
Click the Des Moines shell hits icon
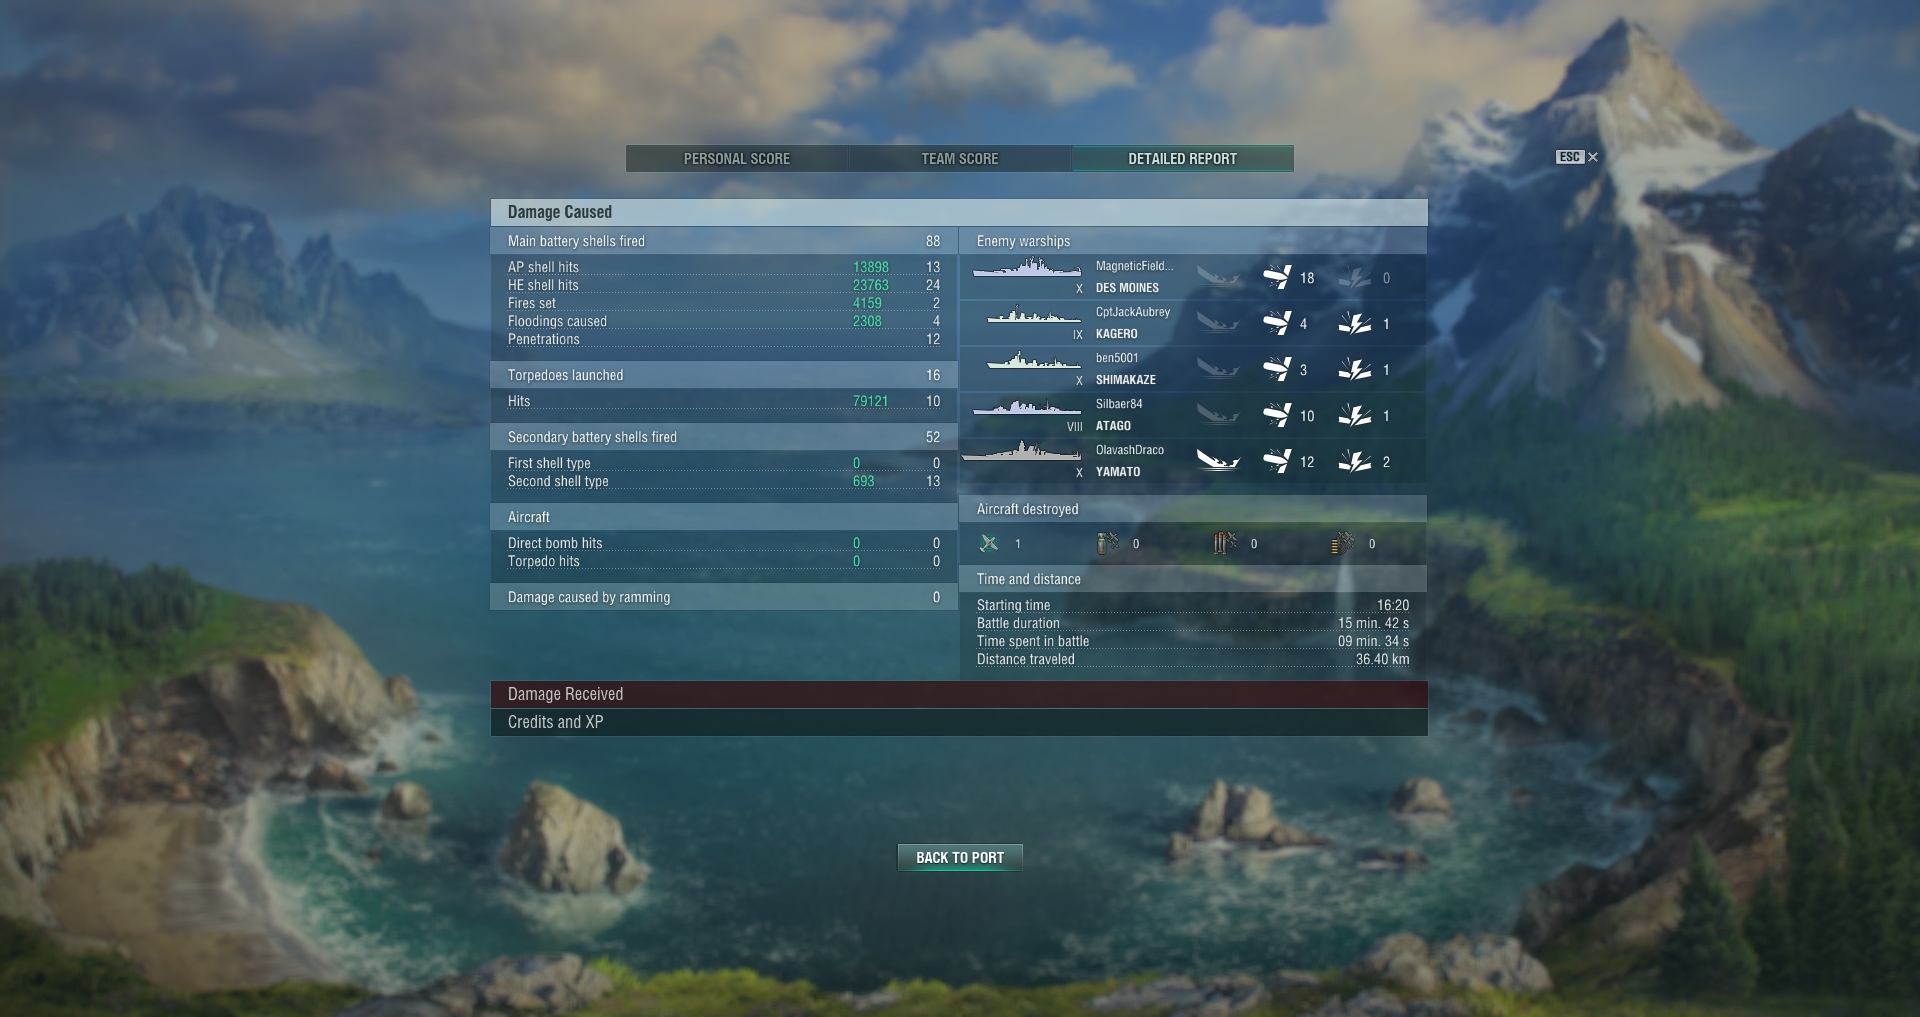click(1277, 277)
